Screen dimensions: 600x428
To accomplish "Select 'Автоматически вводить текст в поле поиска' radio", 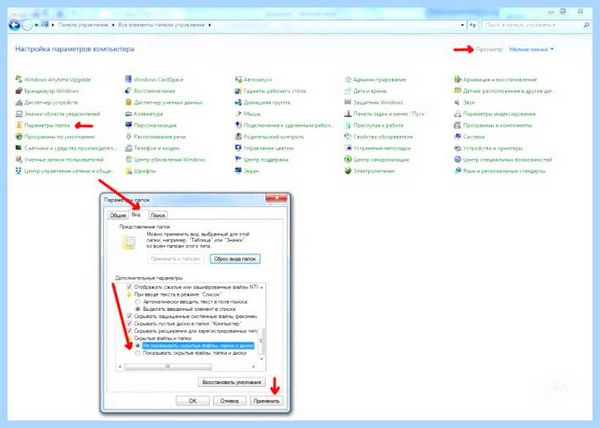I will (138, 302).
